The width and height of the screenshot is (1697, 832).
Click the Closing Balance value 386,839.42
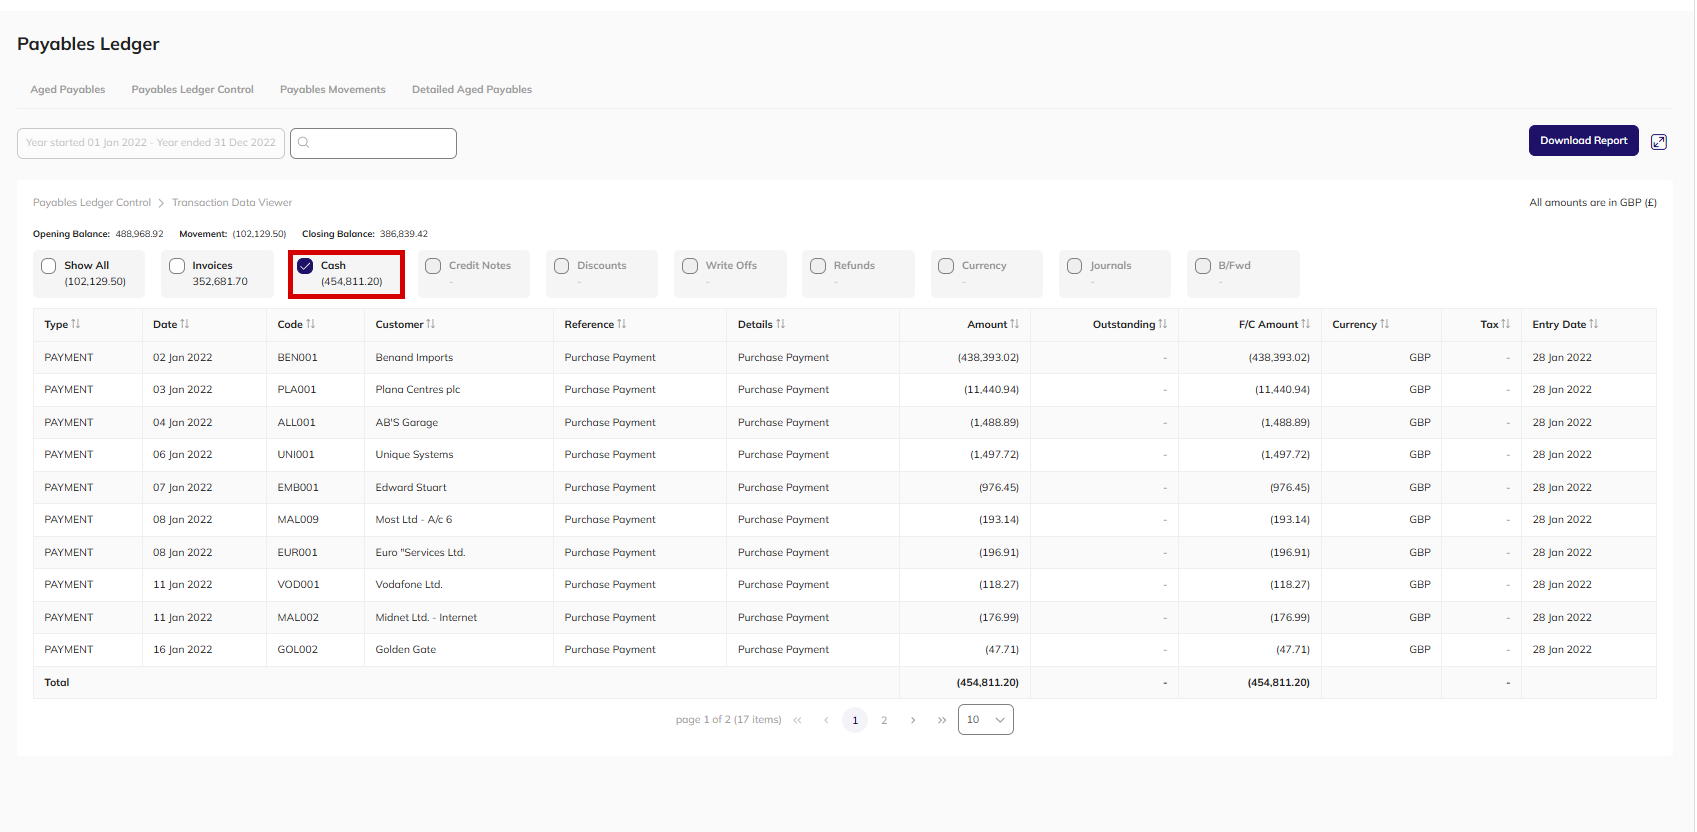(404, 234)
